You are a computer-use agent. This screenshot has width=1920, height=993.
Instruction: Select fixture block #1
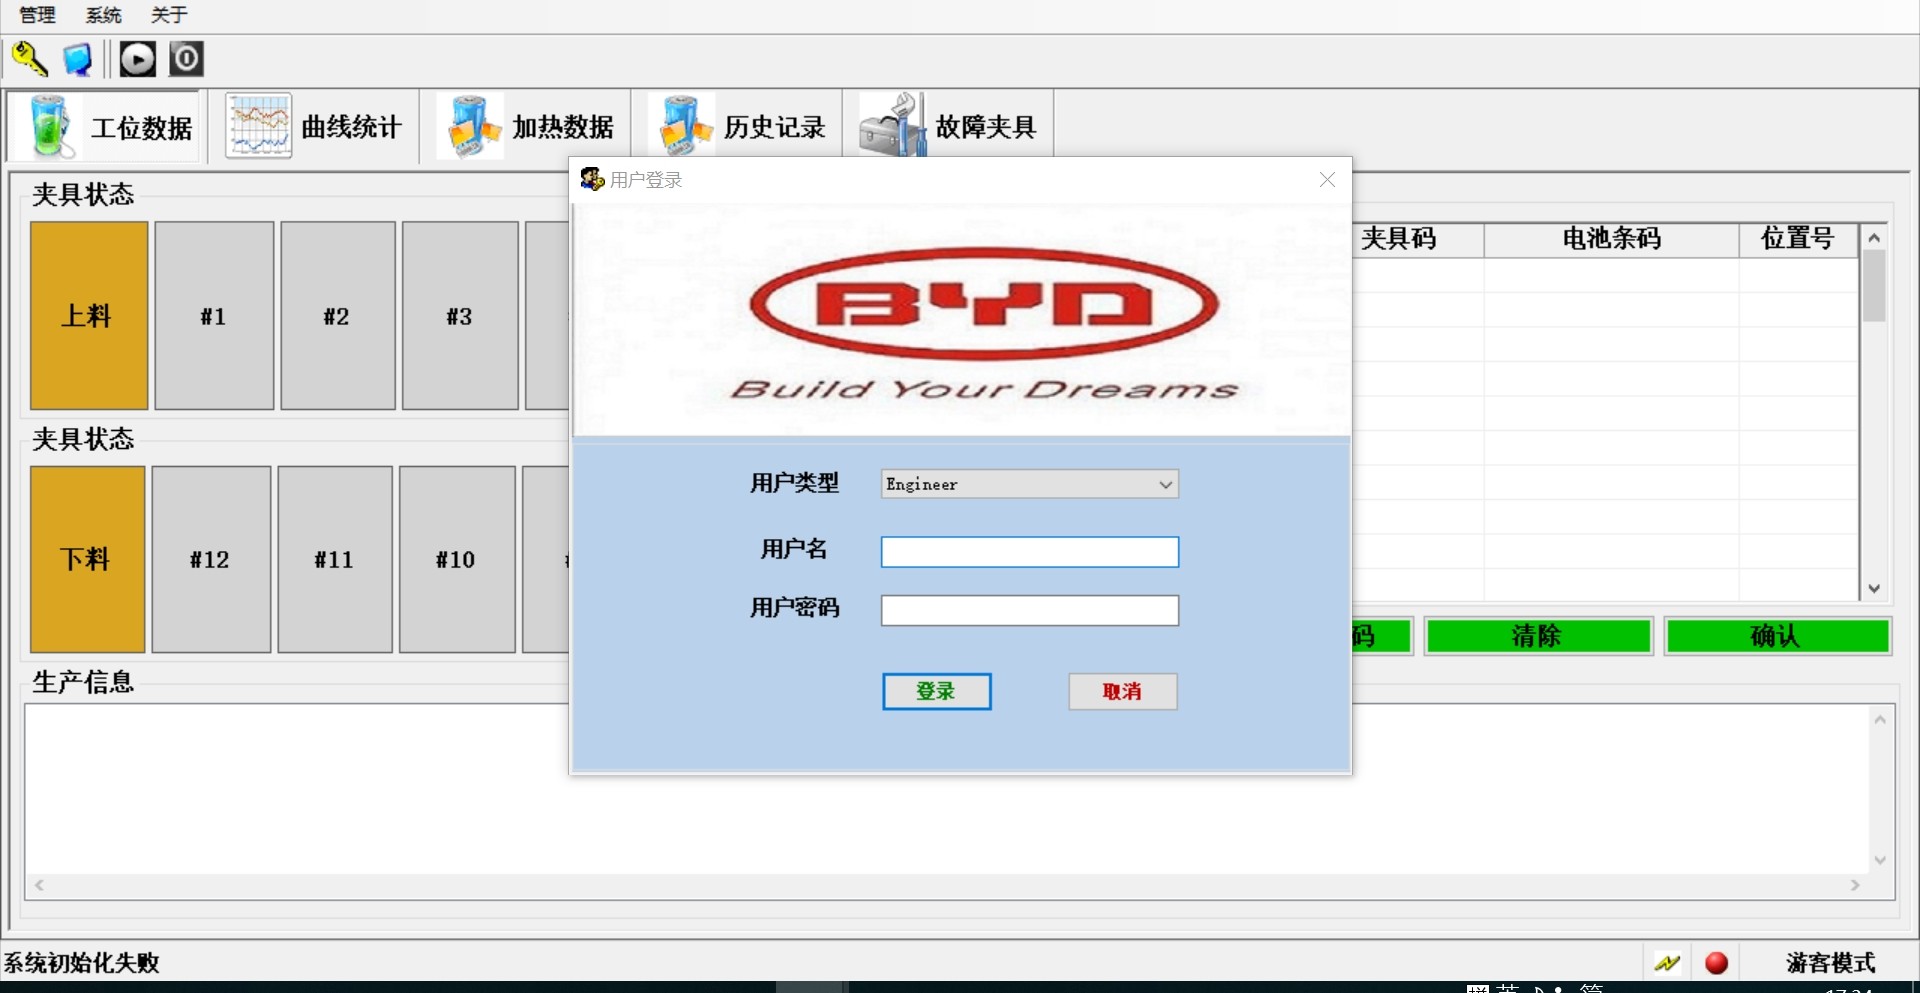[214, 316]
